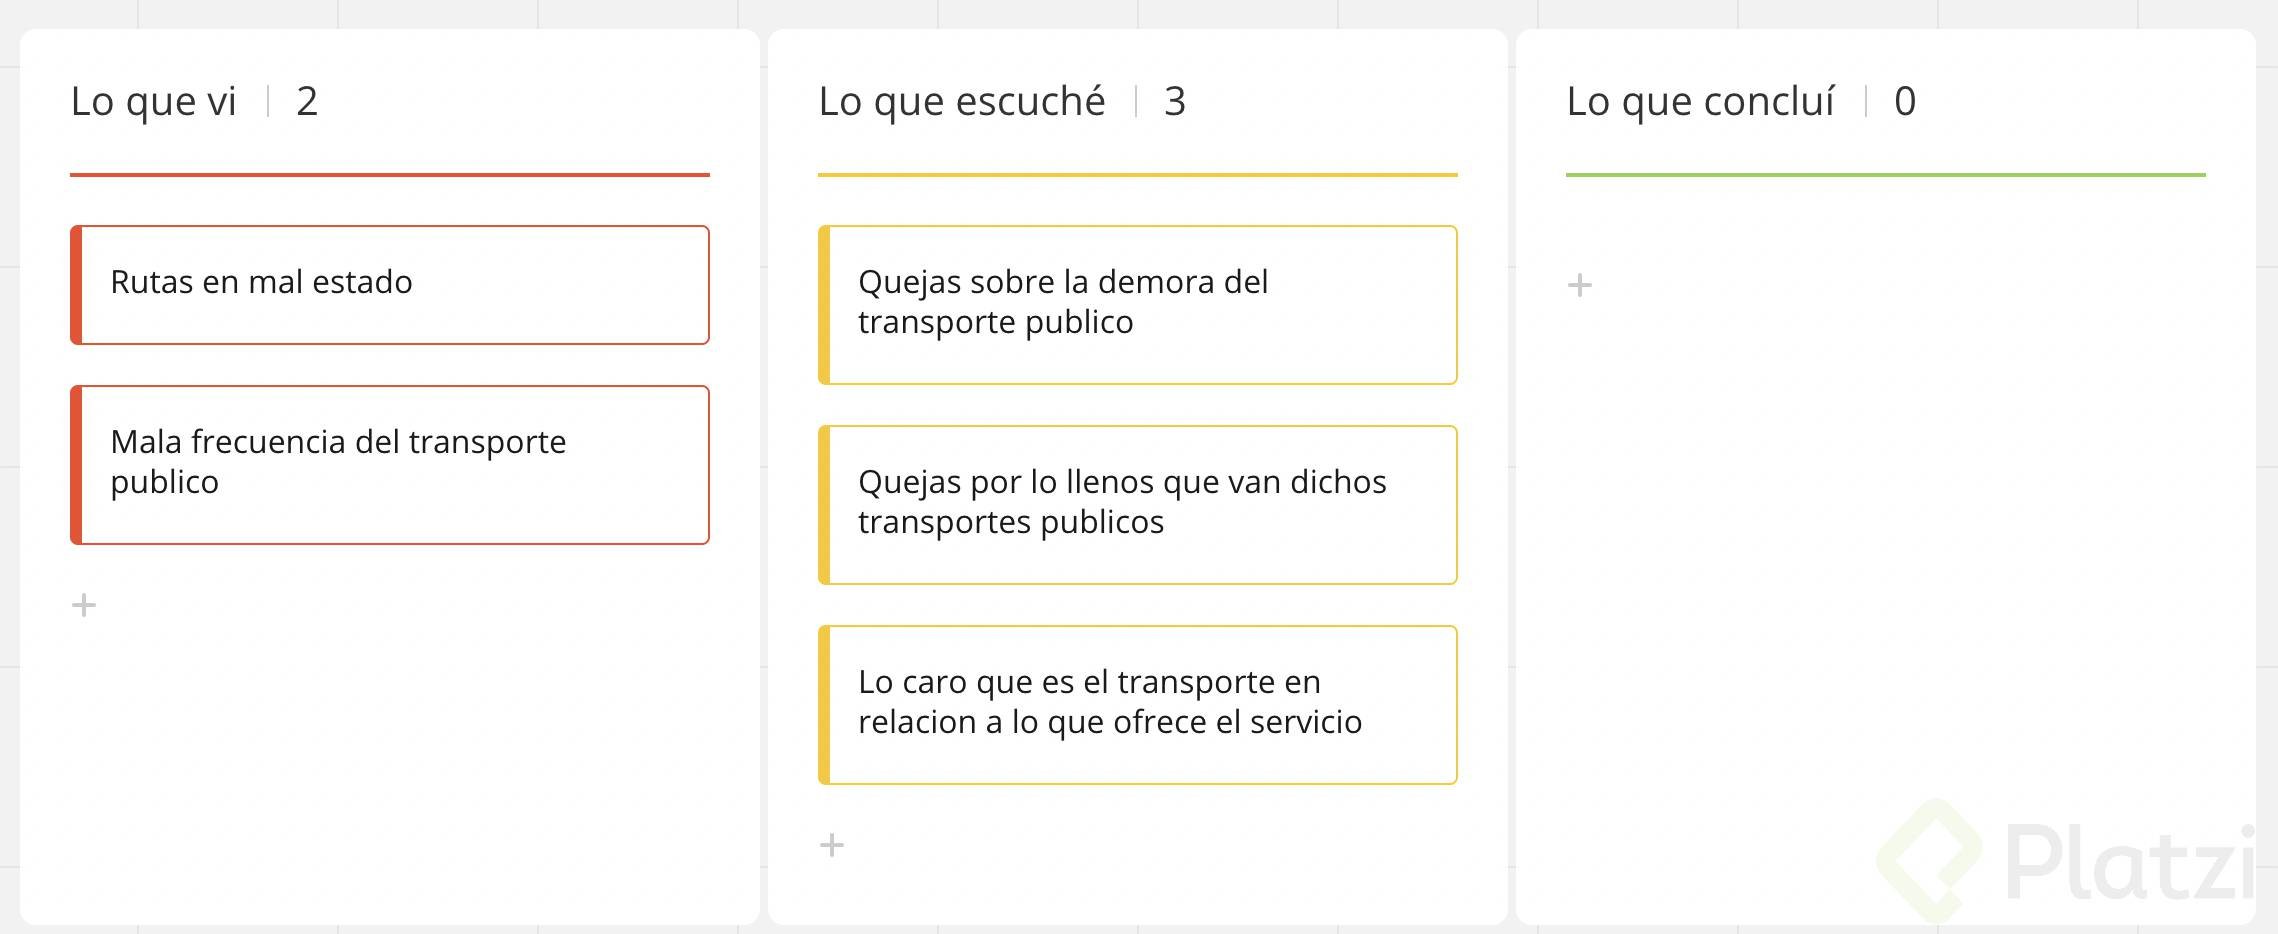Click the "Lo que escuché" column title

(x=962, y=100)
